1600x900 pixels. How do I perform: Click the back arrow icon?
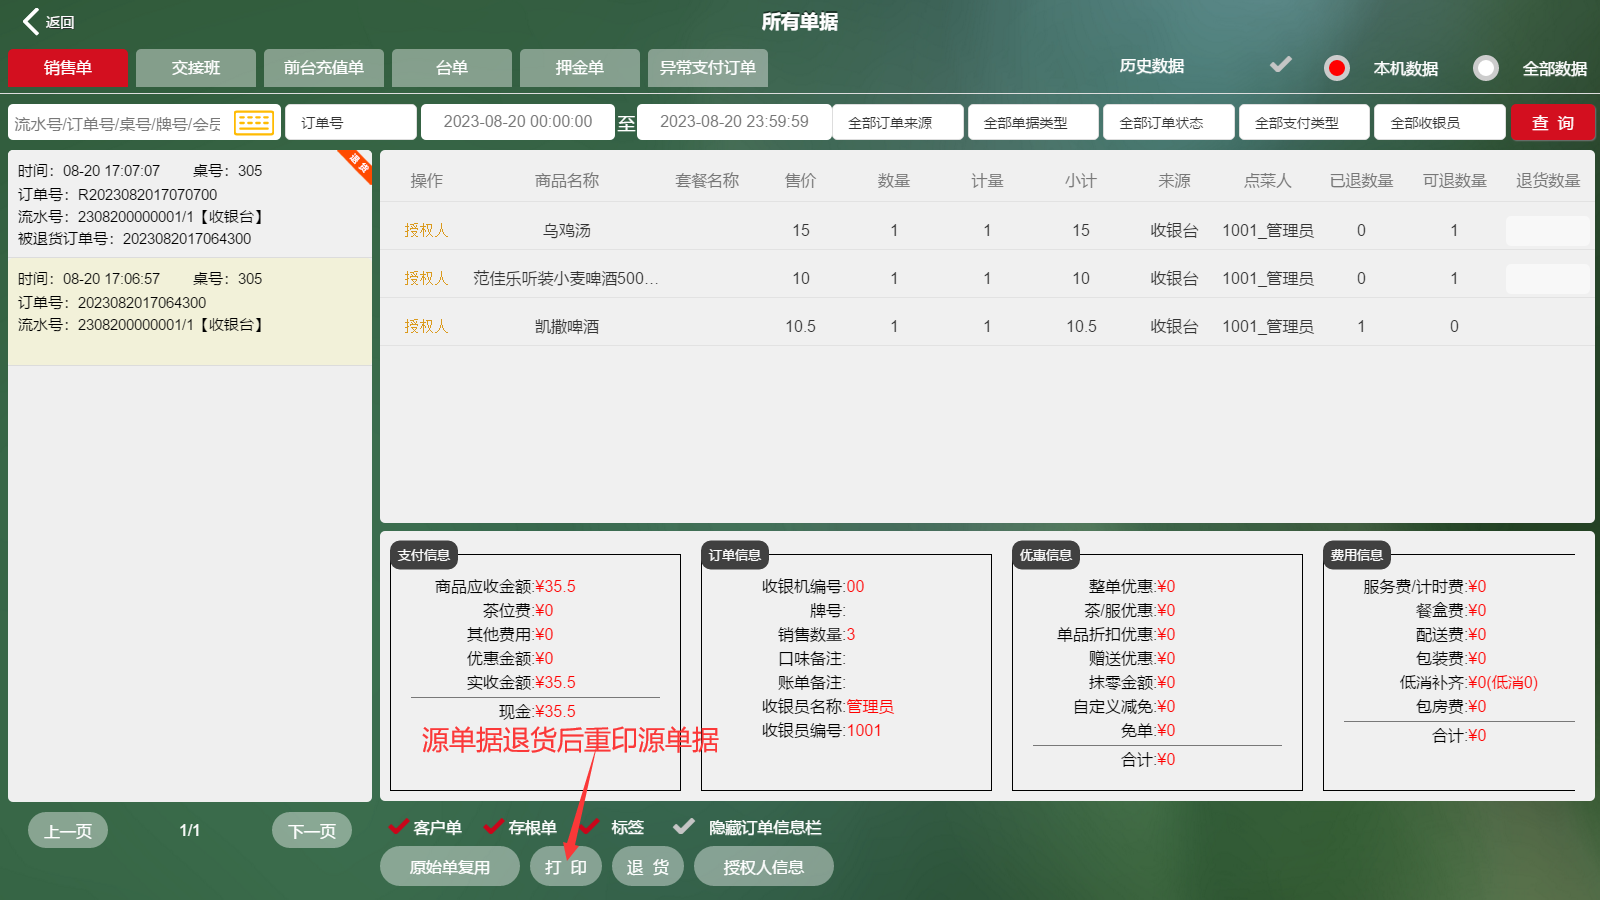[32, 22]
